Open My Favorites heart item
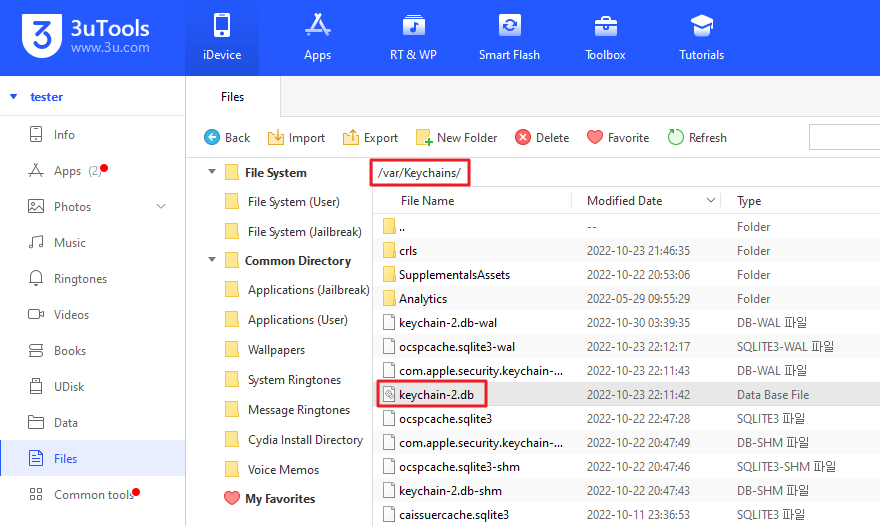880x526 pixels. pos(269,498)
